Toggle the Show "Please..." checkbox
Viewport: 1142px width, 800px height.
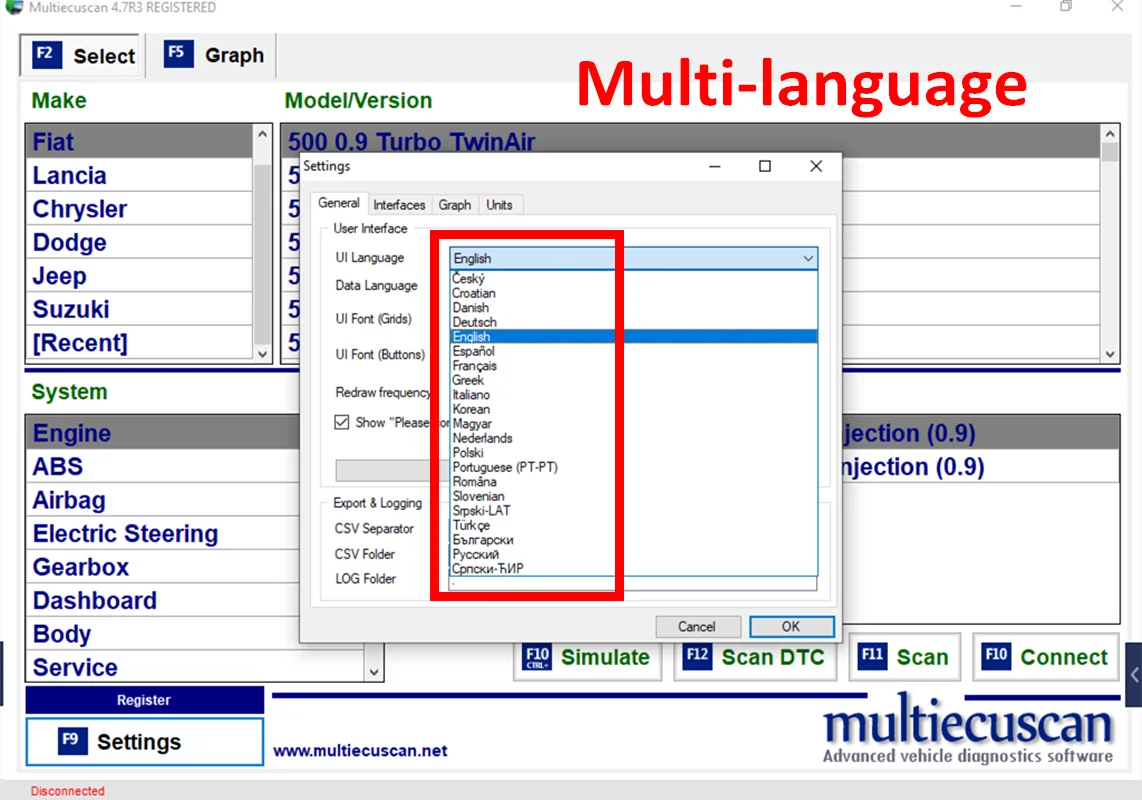(342, 422)
